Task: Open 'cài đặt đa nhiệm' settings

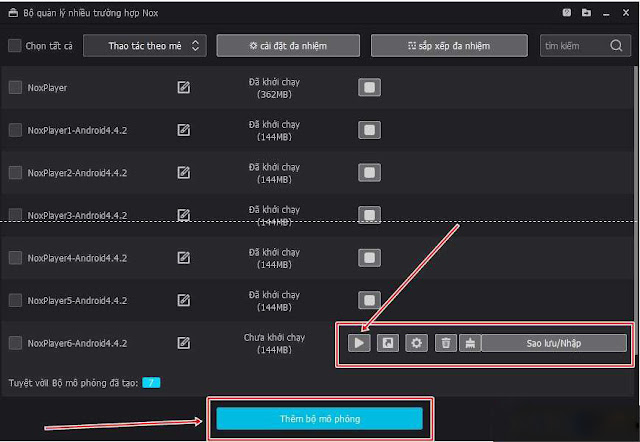Action: coord(288,45)
